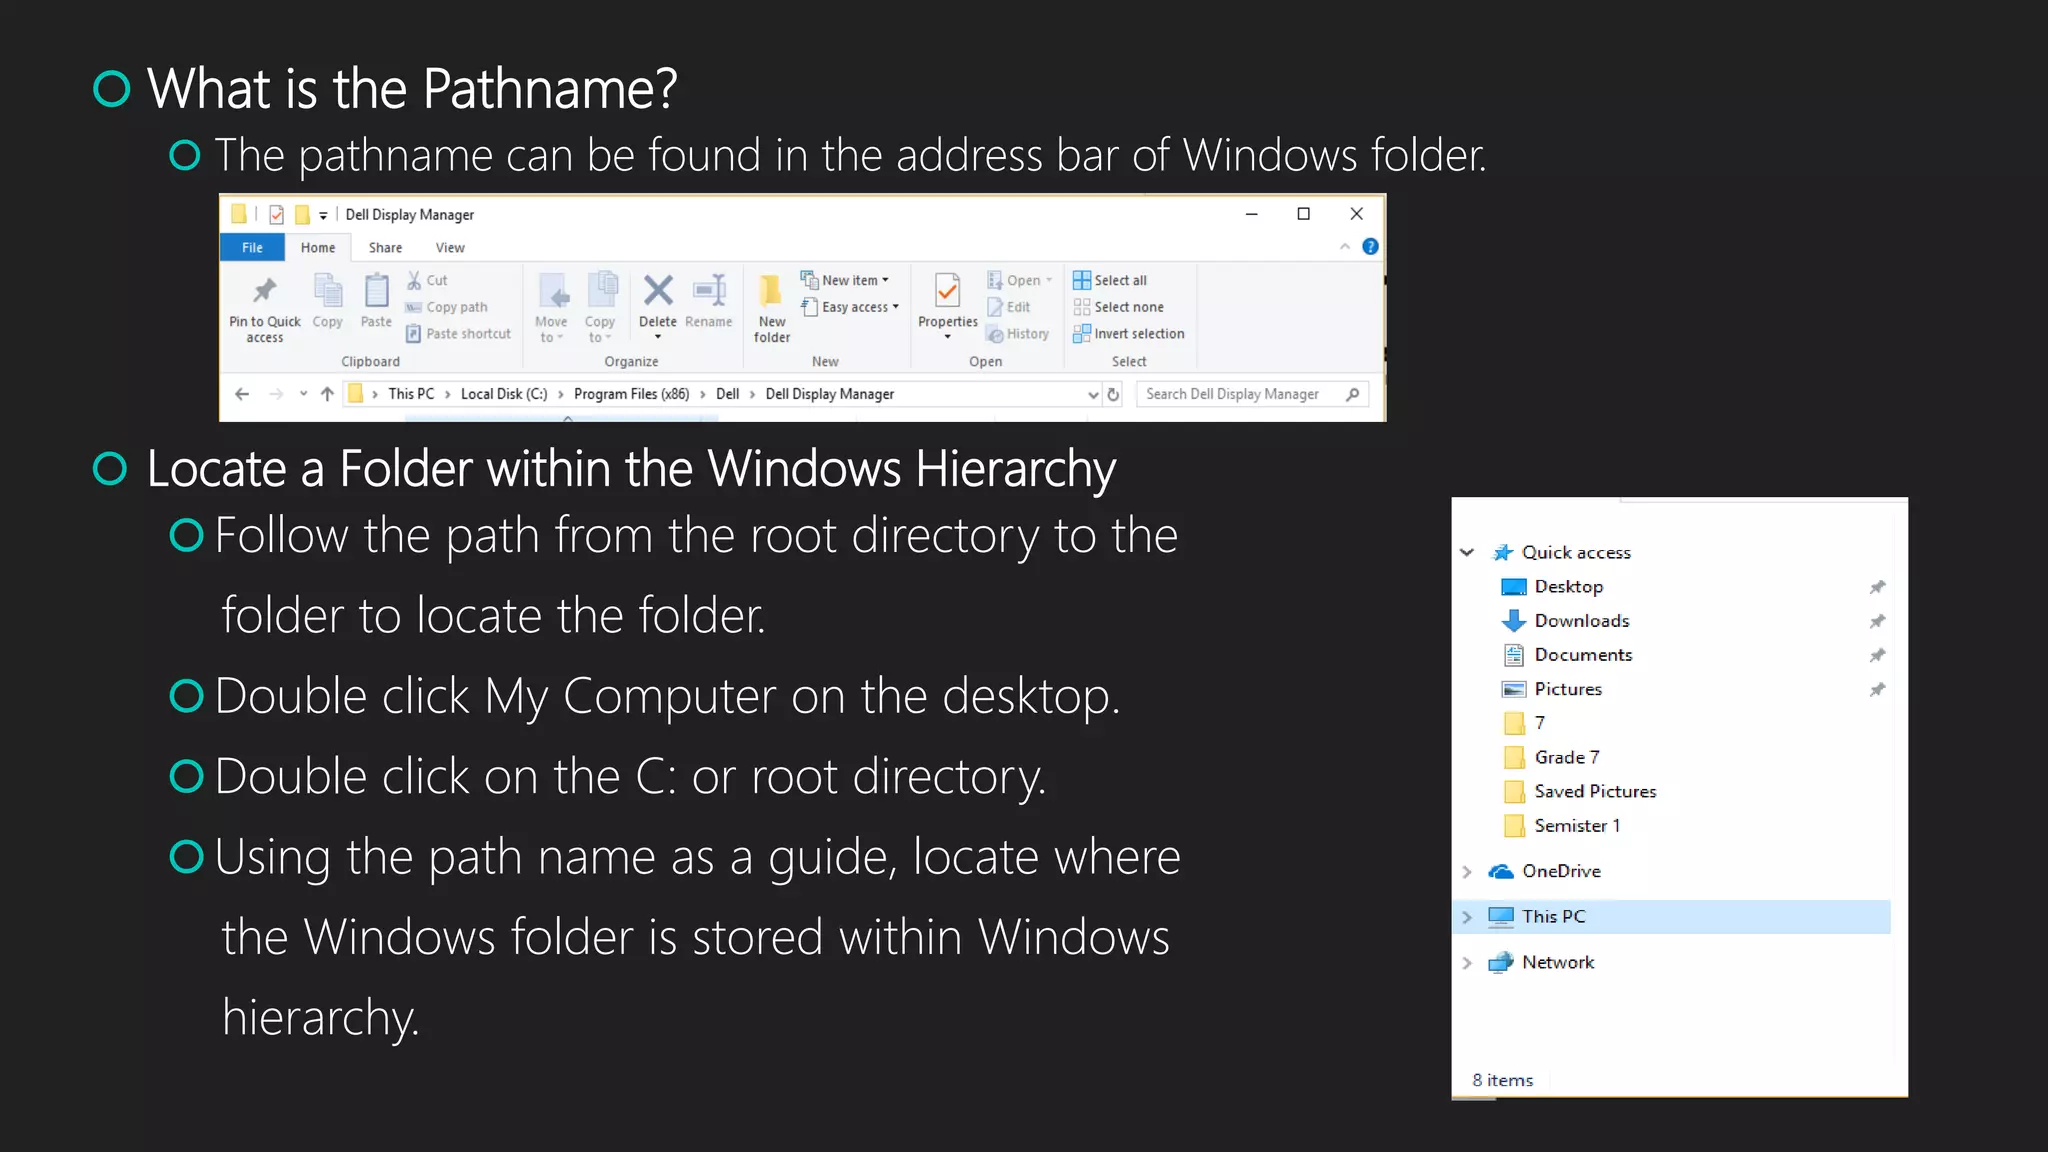The image size is (2048, 1152).
Task: Click the Rename icon
Action: click(x=709, y=290)
